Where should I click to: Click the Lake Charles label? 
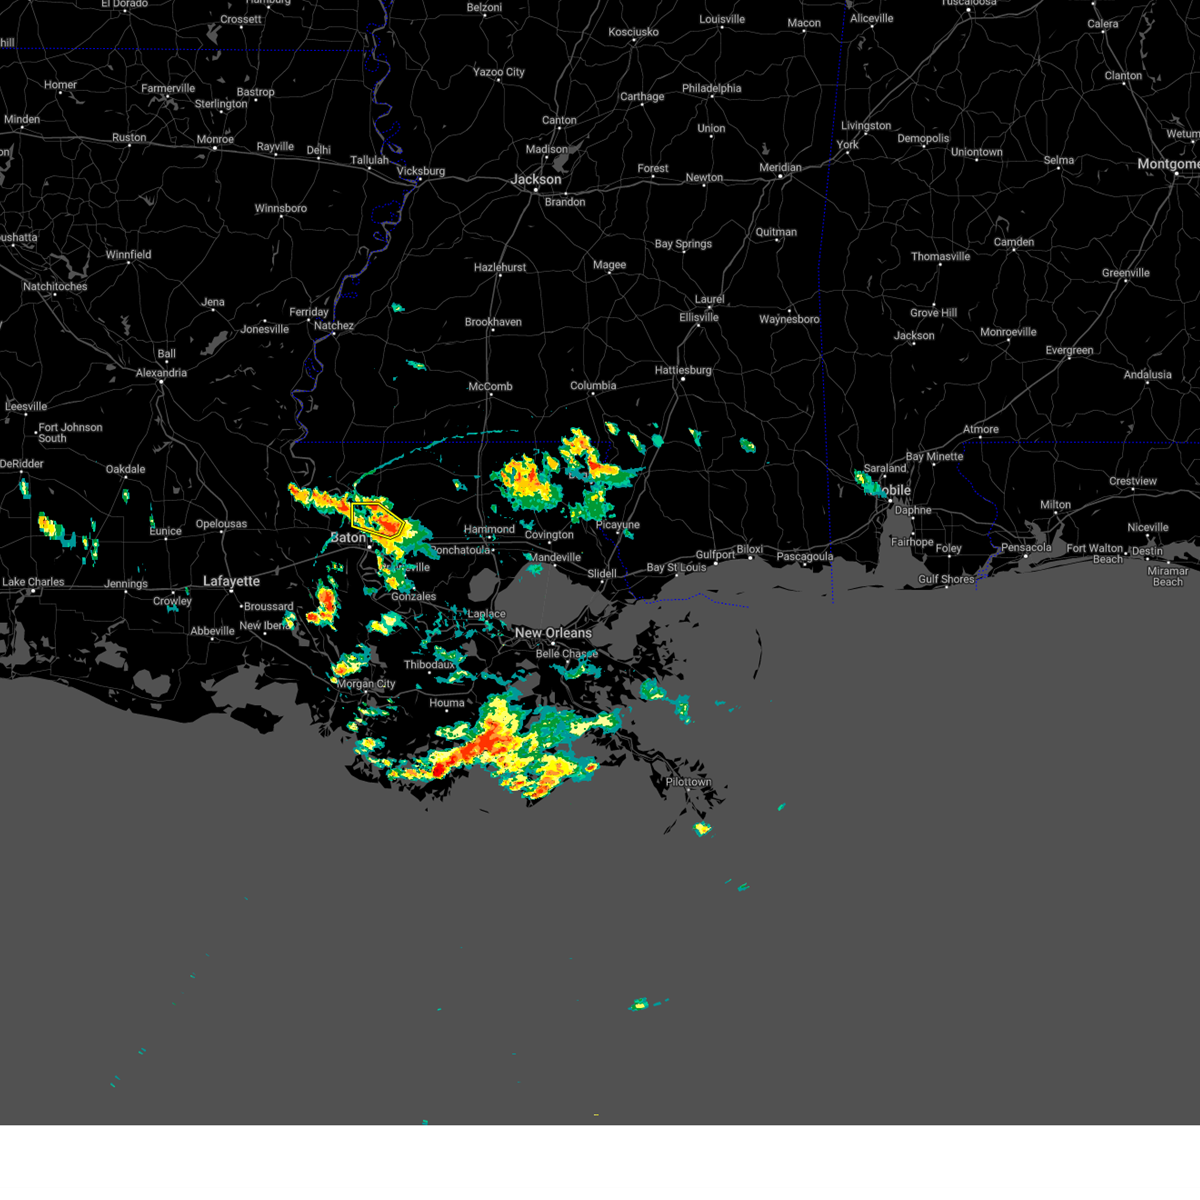click(33, 582)
